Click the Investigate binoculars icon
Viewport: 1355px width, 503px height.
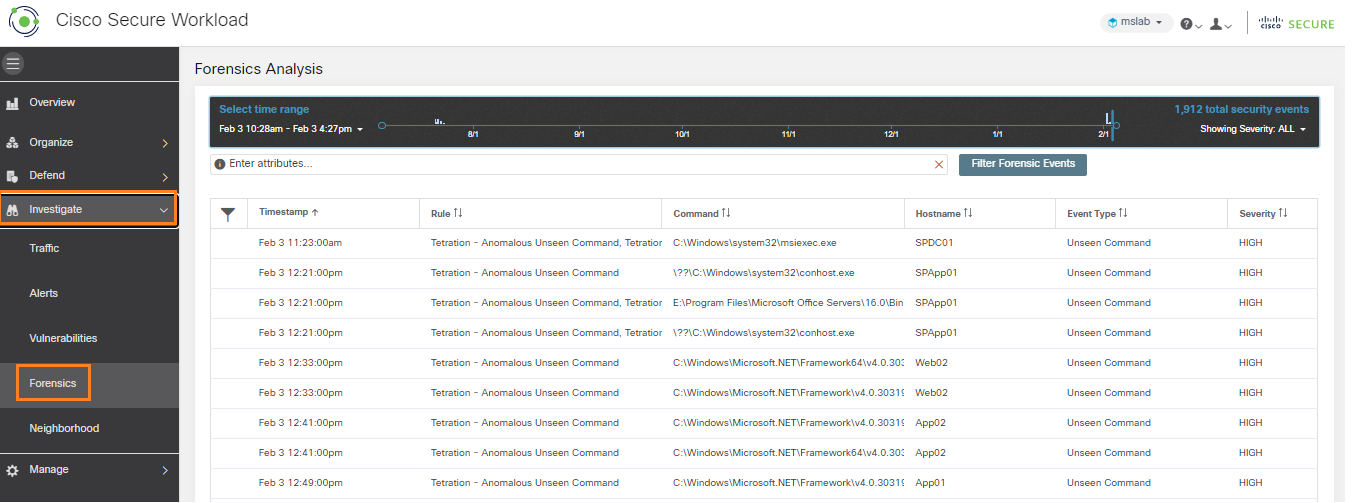pyautogui.click(x=13, y=210)
